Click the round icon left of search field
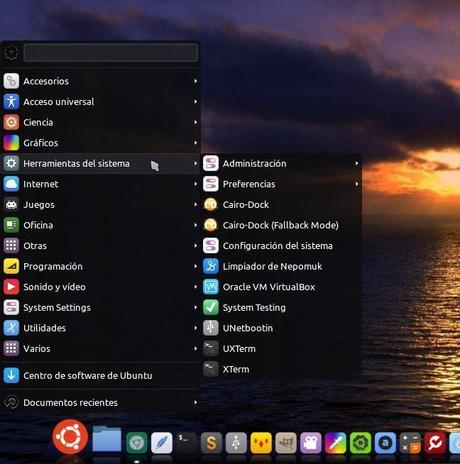The height and width of the screenshot is (464, 460). 11,53
